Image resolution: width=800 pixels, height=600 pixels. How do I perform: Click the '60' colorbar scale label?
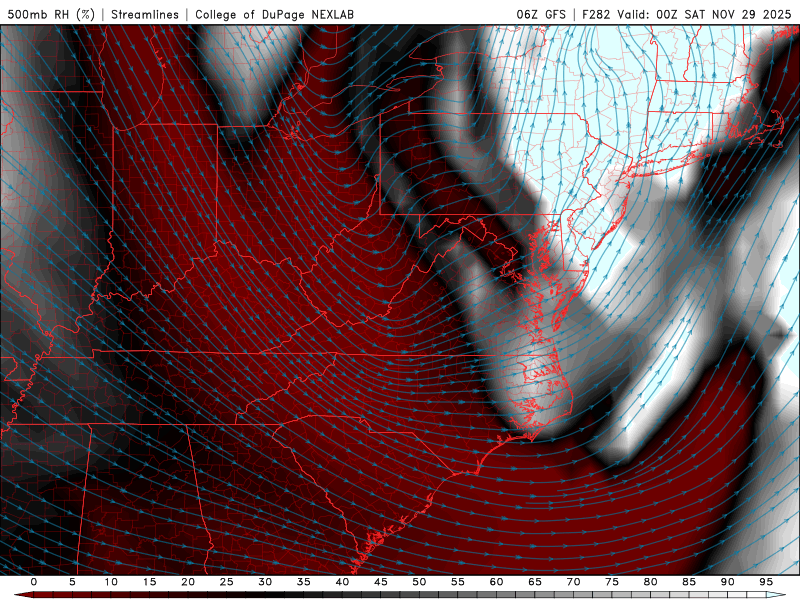coord(496,582)
